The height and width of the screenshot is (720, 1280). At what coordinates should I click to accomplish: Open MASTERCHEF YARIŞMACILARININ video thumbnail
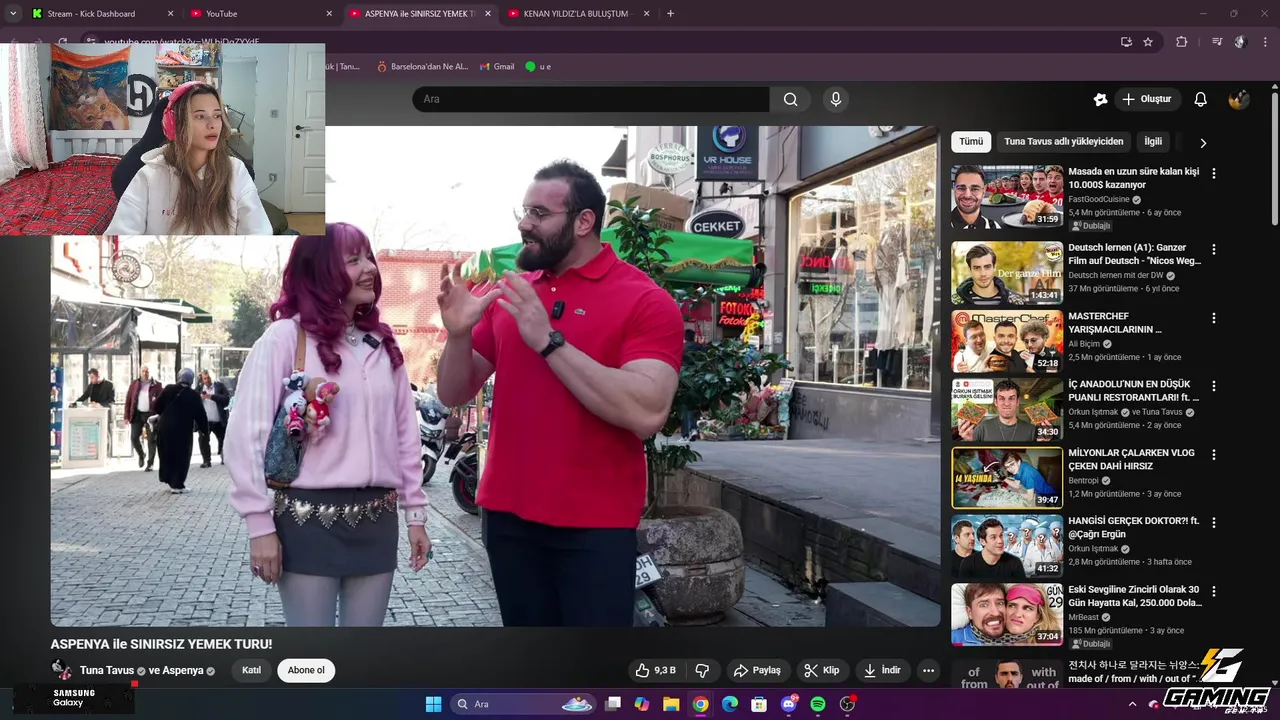tap(1007, 341)
